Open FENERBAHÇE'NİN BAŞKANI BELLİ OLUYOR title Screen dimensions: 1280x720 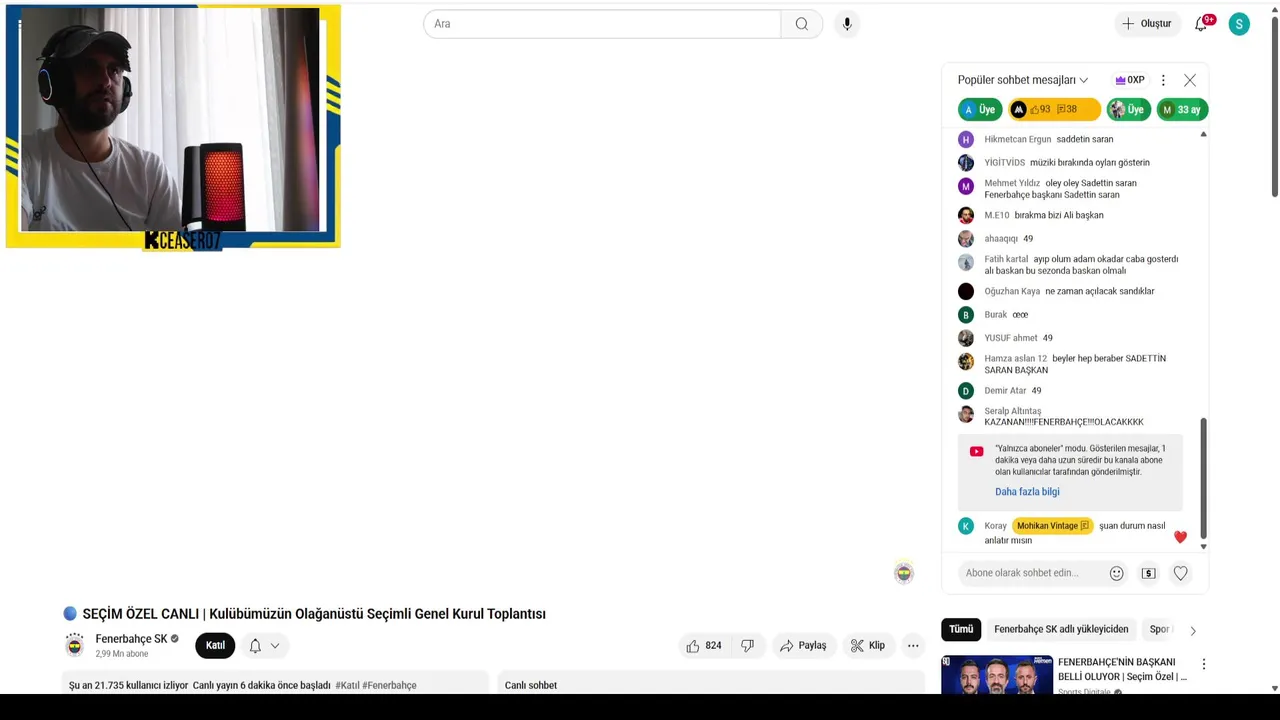(x=1122, y=669)
